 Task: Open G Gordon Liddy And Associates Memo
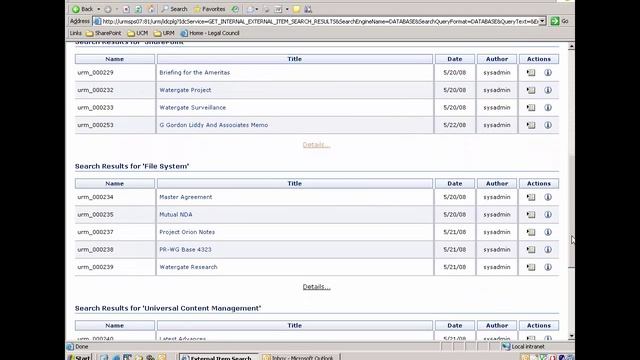click(x=213, y=125)
